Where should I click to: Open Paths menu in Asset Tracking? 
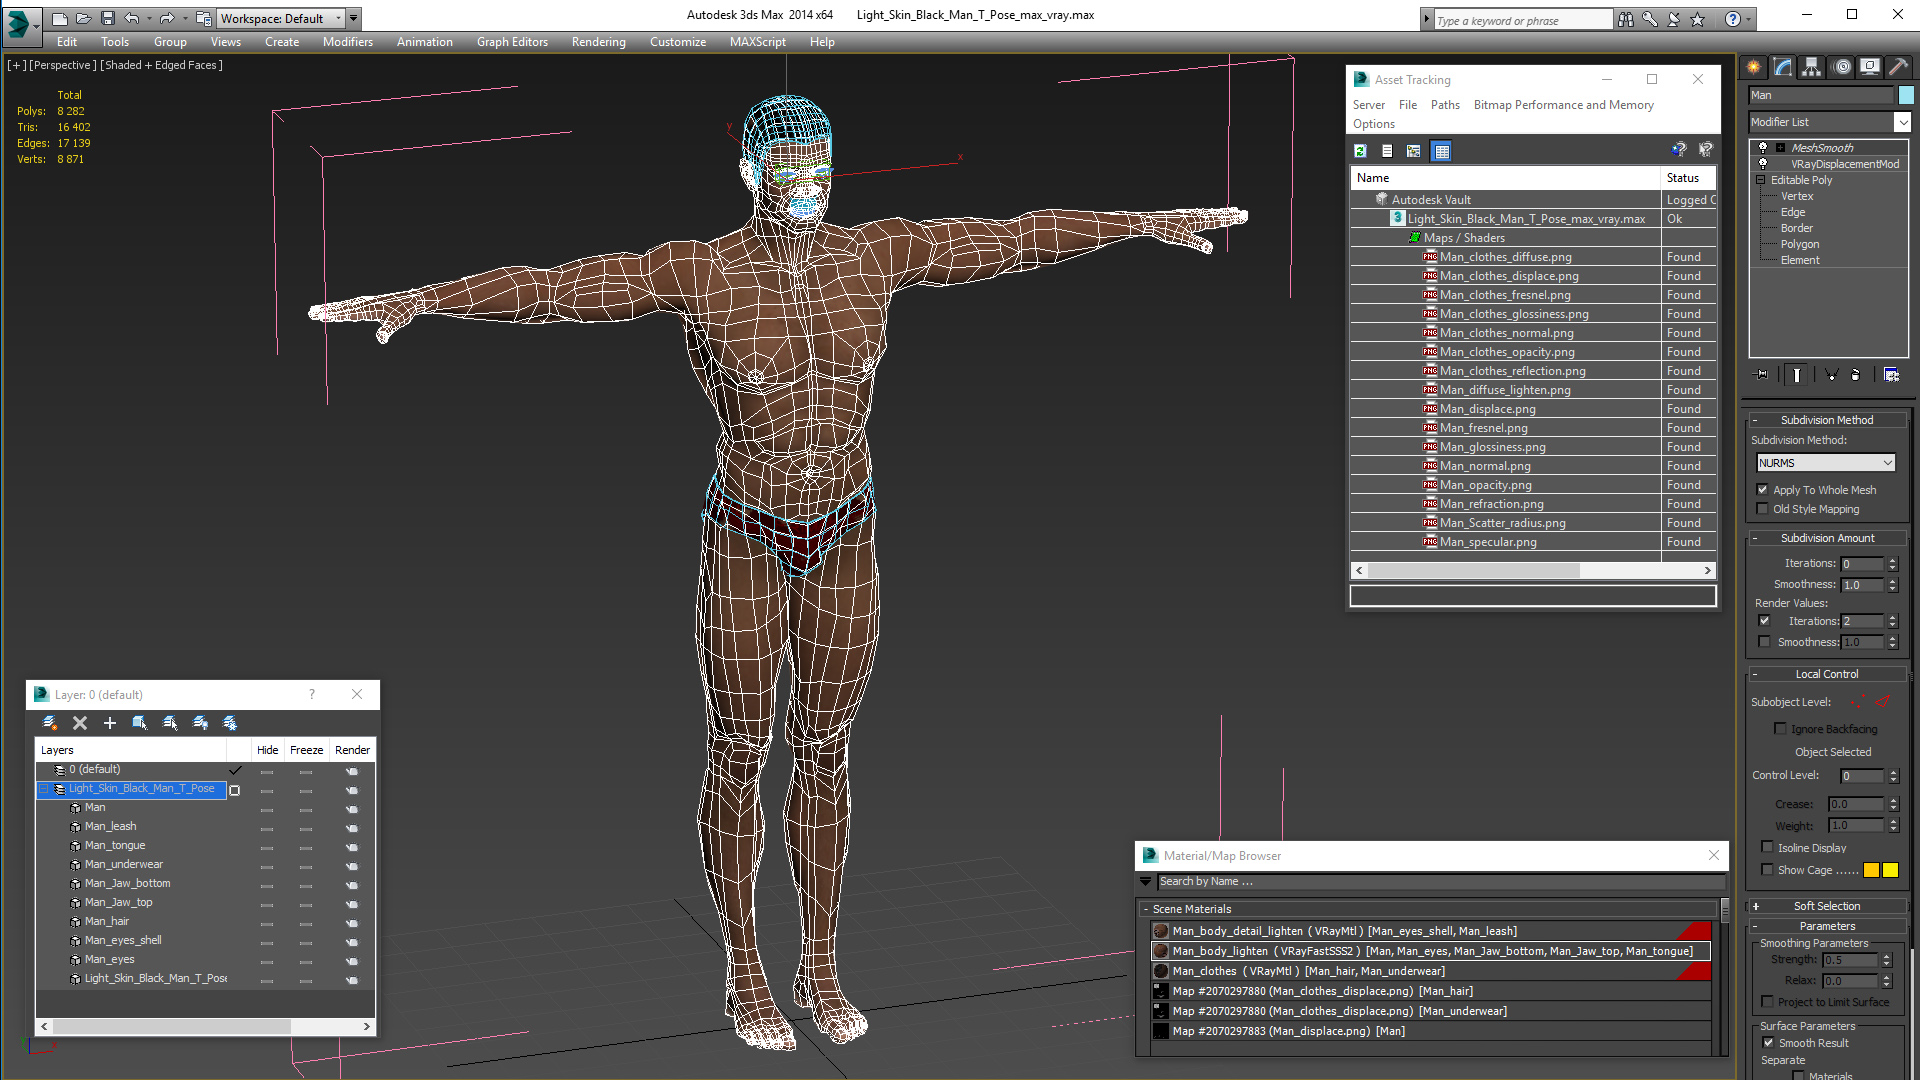click(x=1445, y=105)
